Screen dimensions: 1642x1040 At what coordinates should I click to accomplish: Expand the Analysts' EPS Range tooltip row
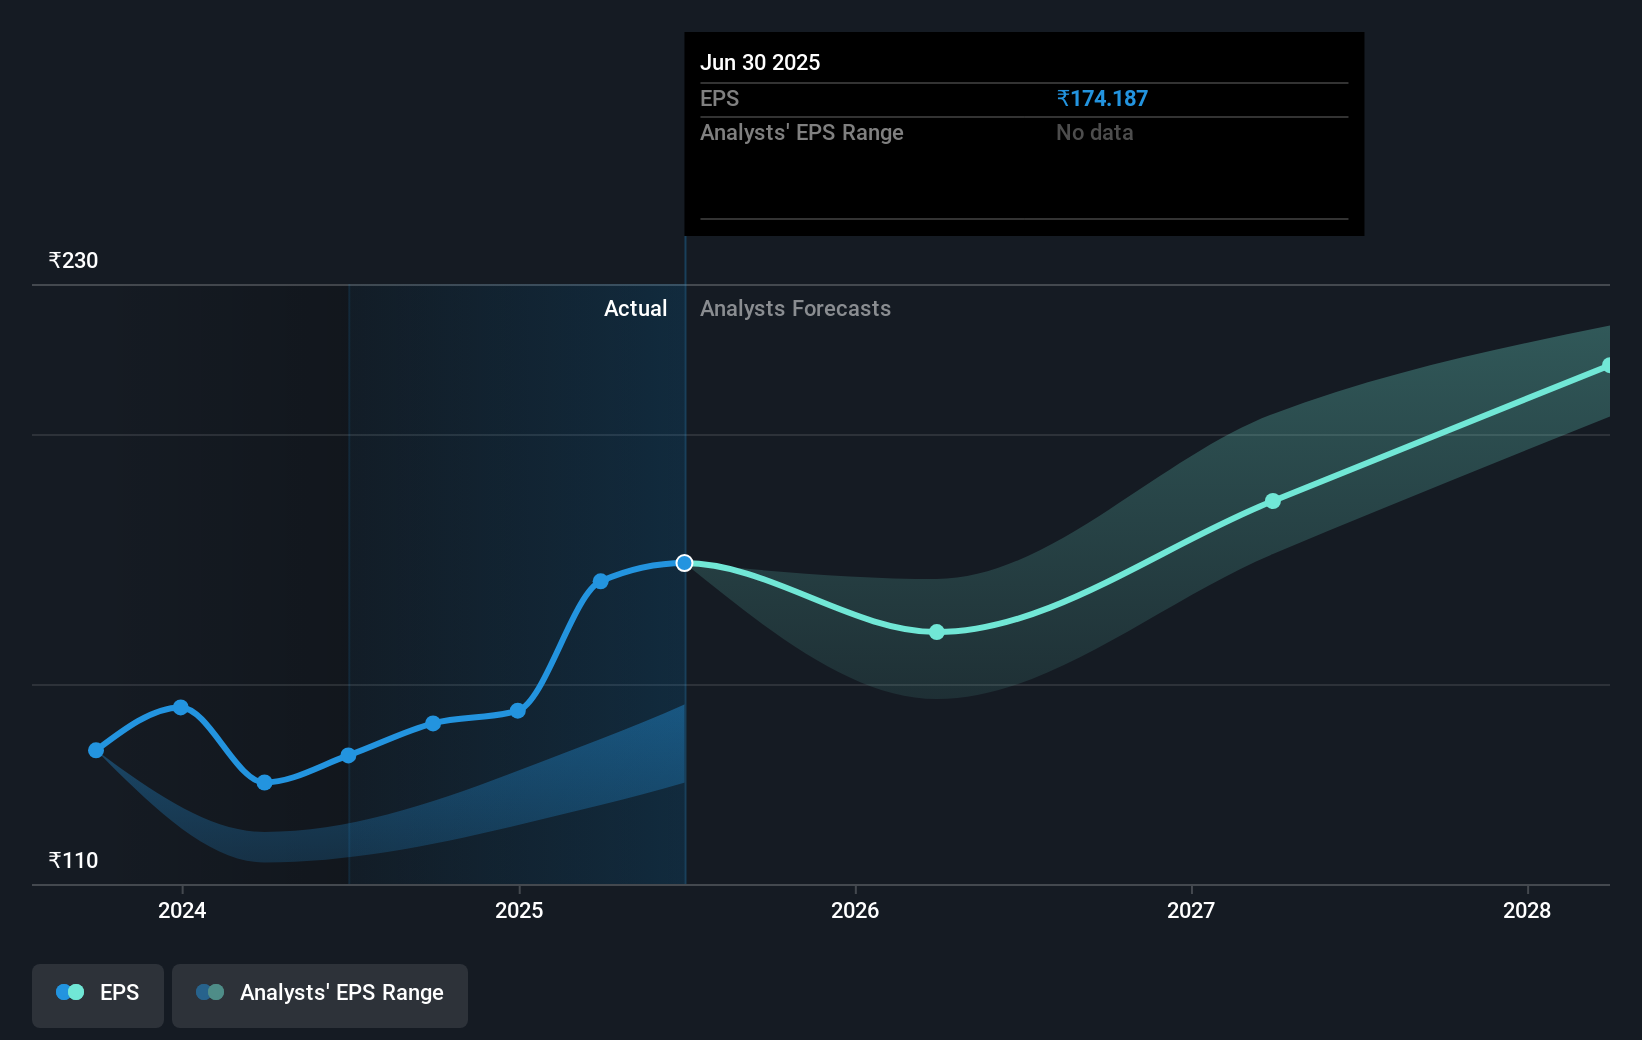click(x=801, y=132)
